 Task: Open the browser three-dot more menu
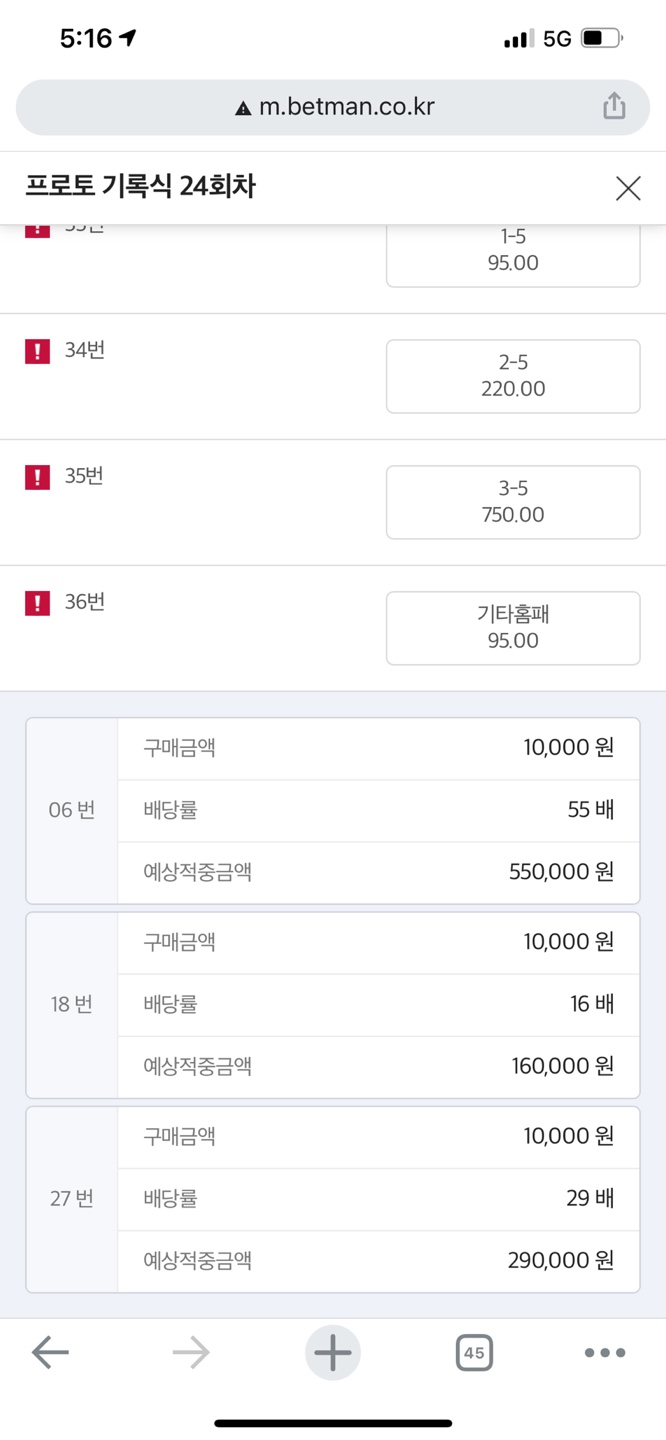(x=605, y=1353)
